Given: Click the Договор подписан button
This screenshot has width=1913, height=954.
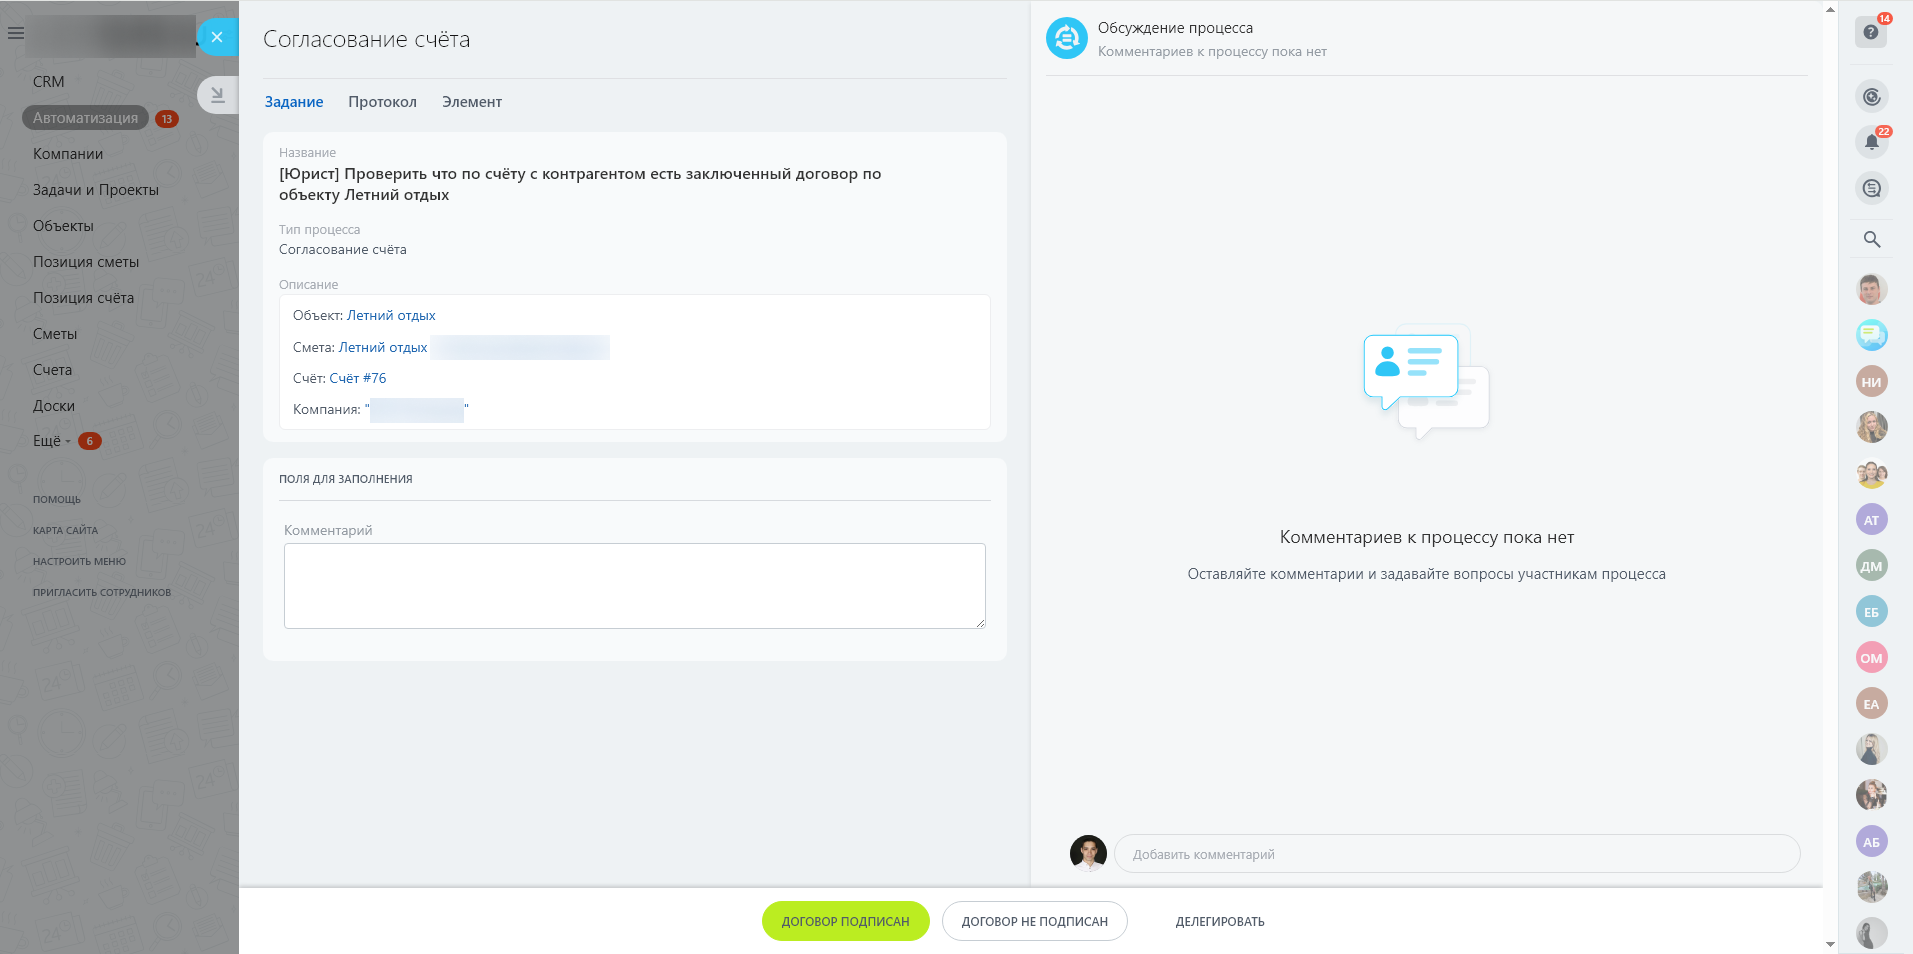Looking at the screenshot, I should click(845, 921).
